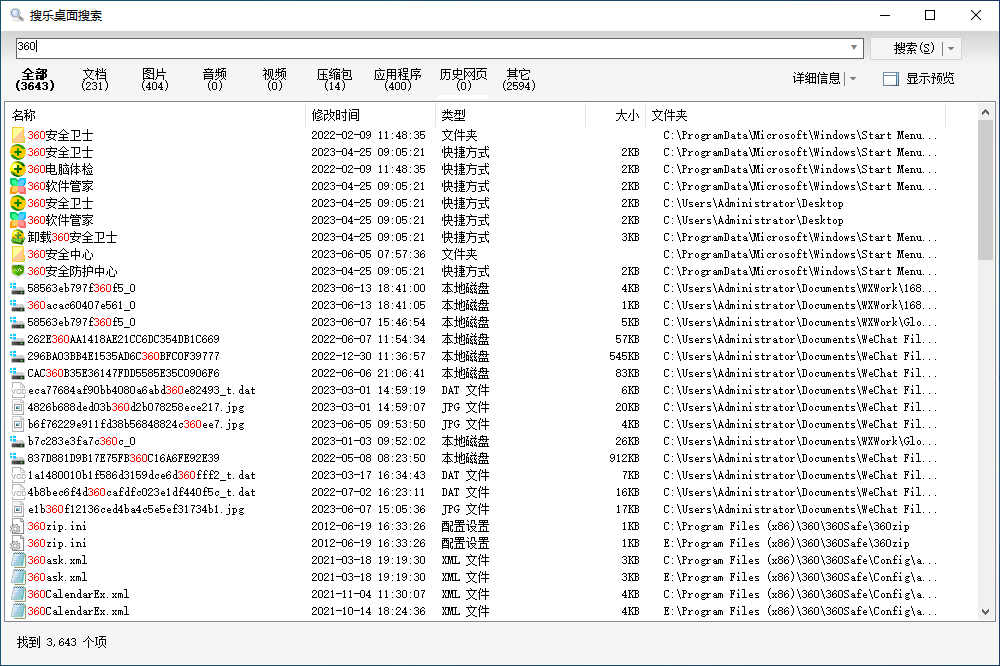
Task: Click the 360安全中心 folder icon
Action: pos(18,254)
